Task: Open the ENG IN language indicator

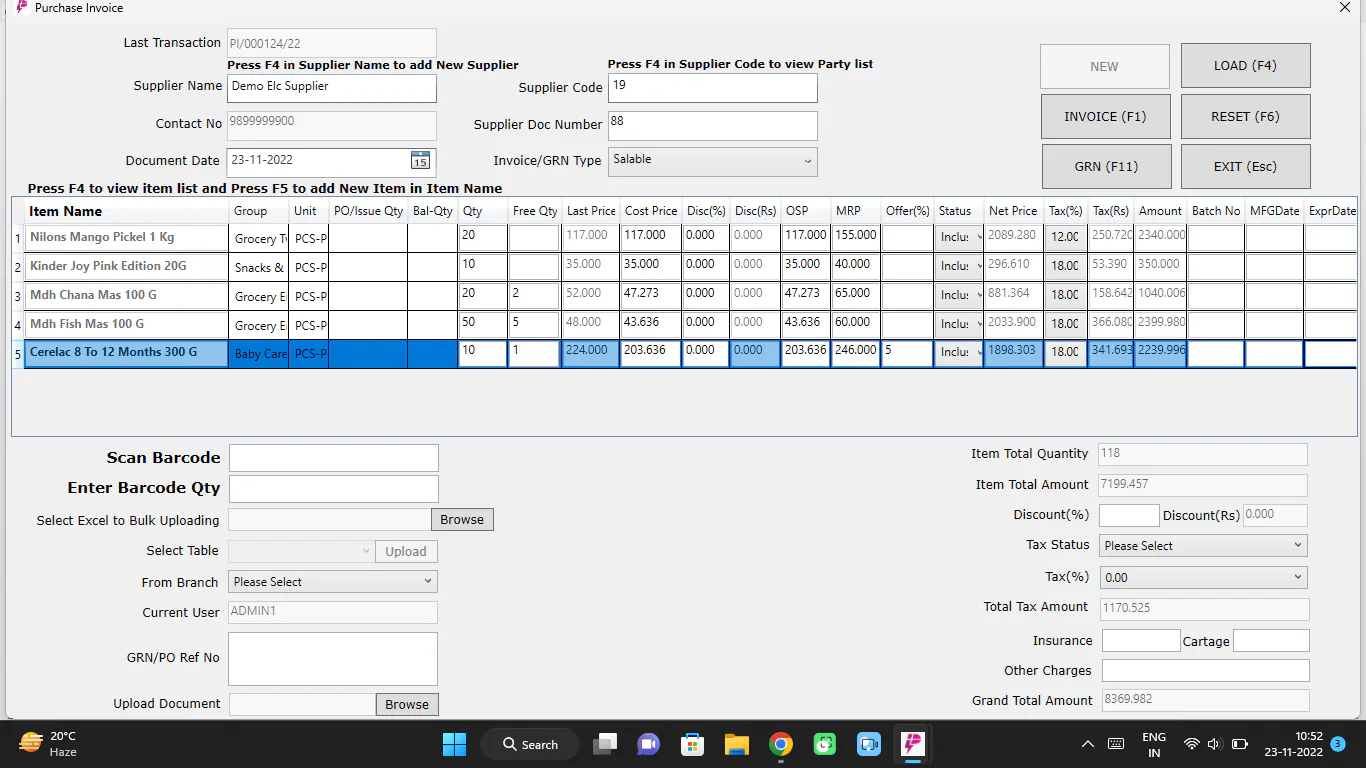Action: pos(1154,745)
